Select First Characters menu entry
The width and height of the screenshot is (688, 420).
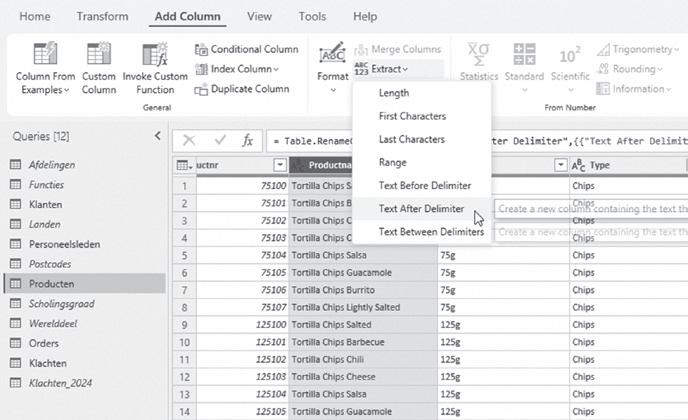pos(412,116)
